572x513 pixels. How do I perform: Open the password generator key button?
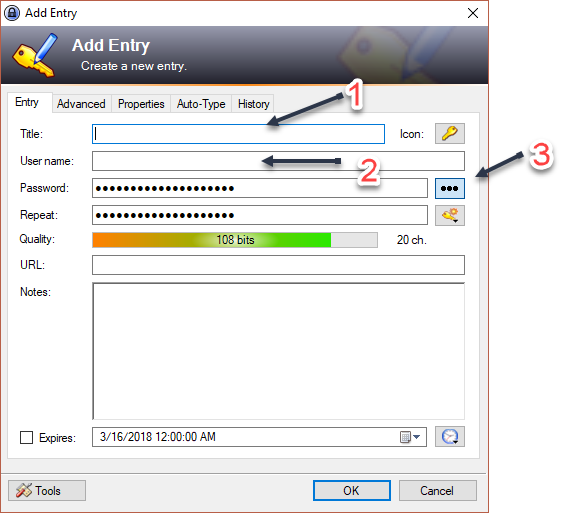point(449,215)
